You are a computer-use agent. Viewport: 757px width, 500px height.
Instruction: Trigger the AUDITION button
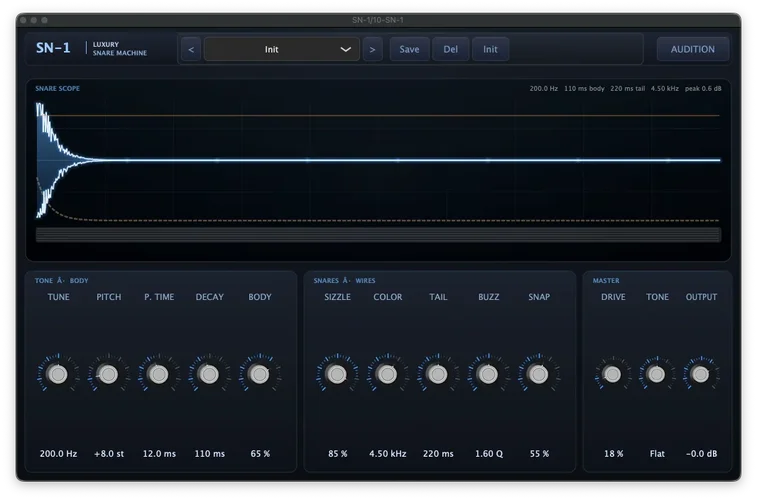click(x=692, y=49)
